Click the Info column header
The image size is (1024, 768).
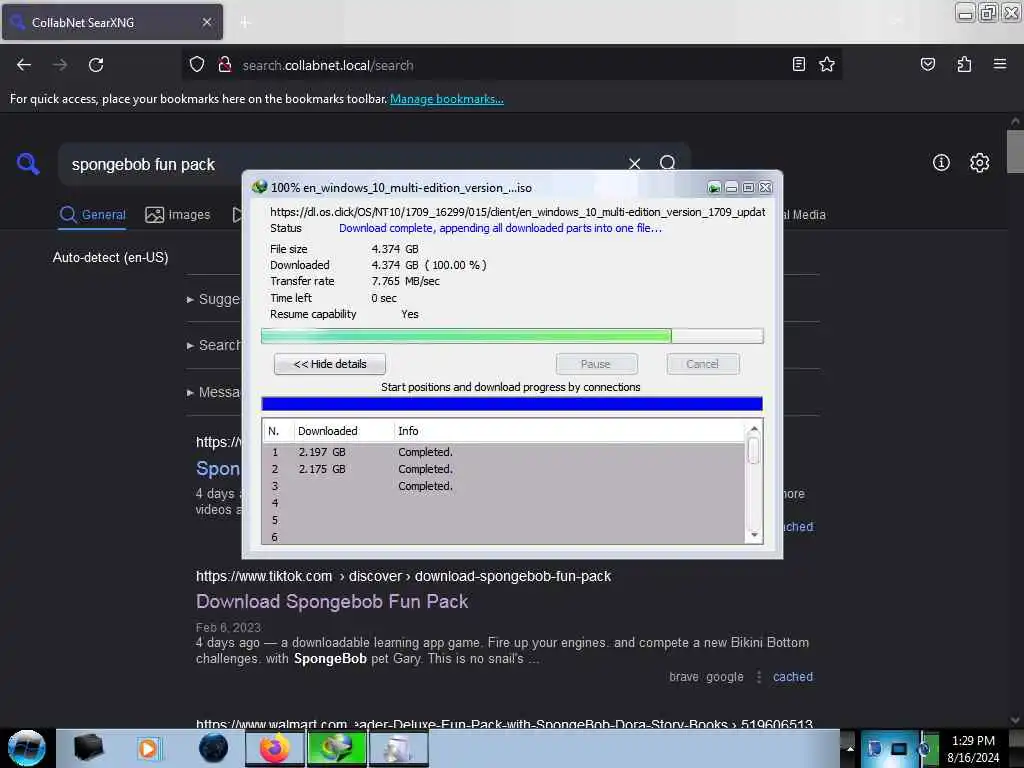tap(568, 431)
